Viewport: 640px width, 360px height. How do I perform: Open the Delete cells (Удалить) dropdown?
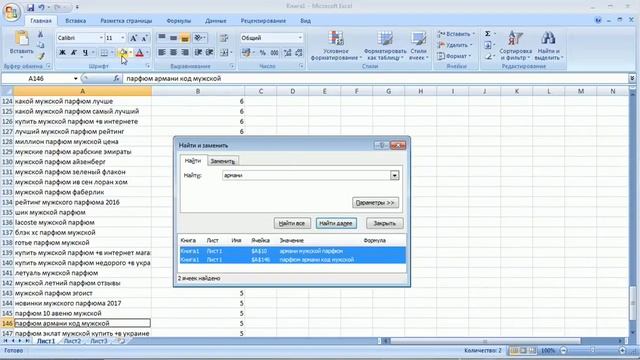point(455,45)
